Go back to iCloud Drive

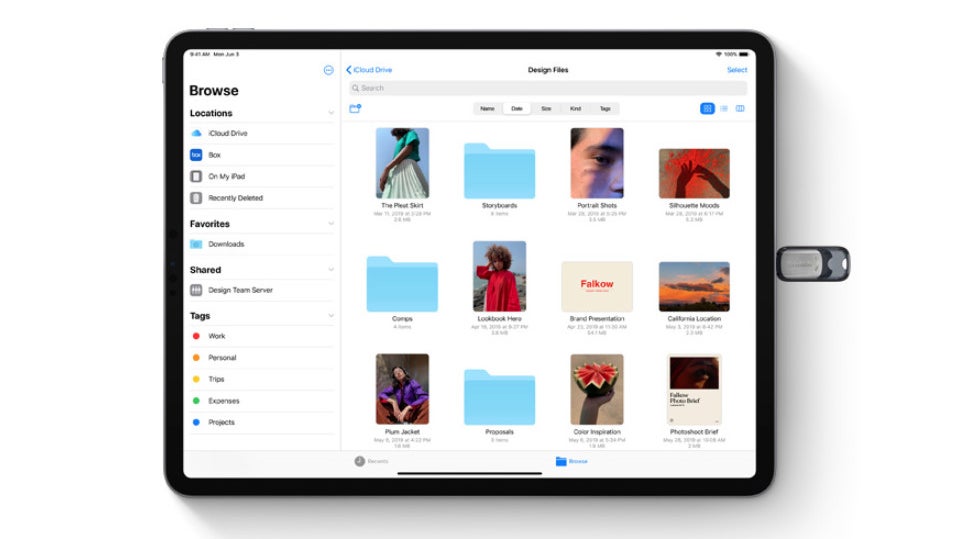pos(369,70)
